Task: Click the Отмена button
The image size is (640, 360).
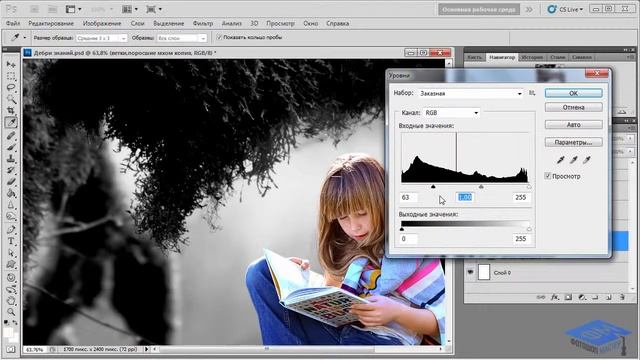Action: pyautogui.click(x=573, y=107)
